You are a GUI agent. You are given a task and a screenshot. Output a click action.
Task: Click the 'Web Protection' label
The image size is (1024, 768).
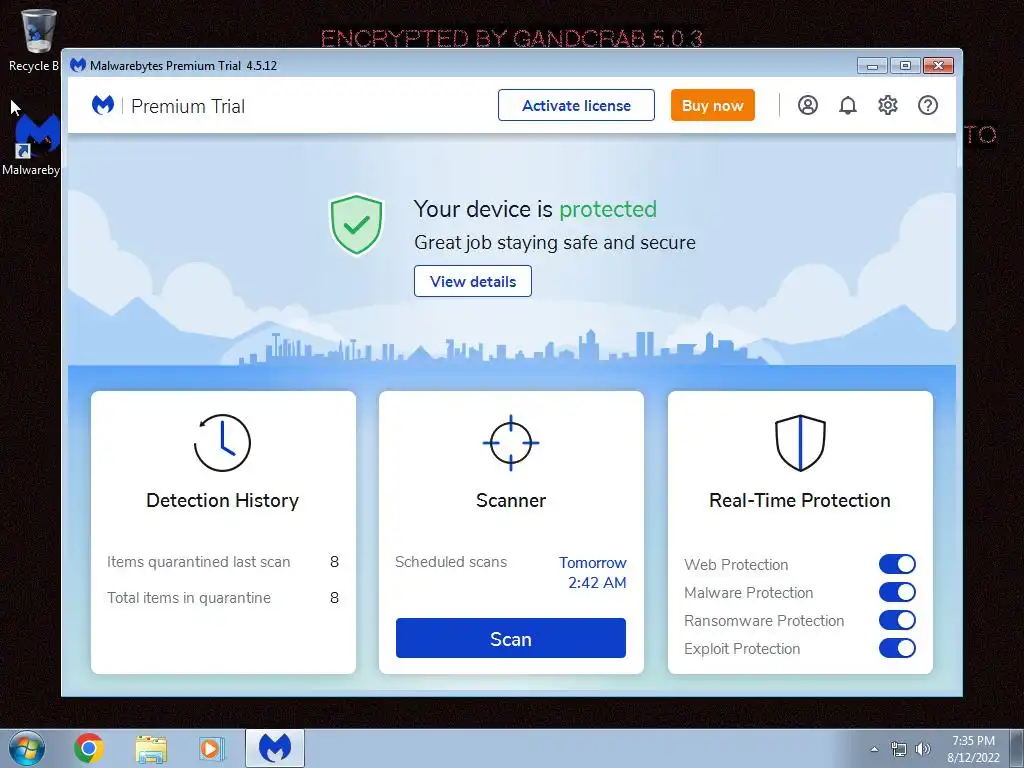pos(736,564)
